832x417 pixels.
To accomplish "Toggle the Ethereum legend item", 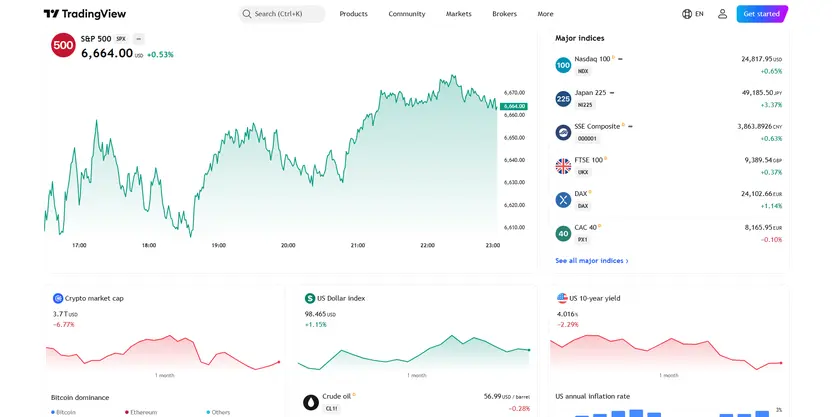I will [142, 412].
